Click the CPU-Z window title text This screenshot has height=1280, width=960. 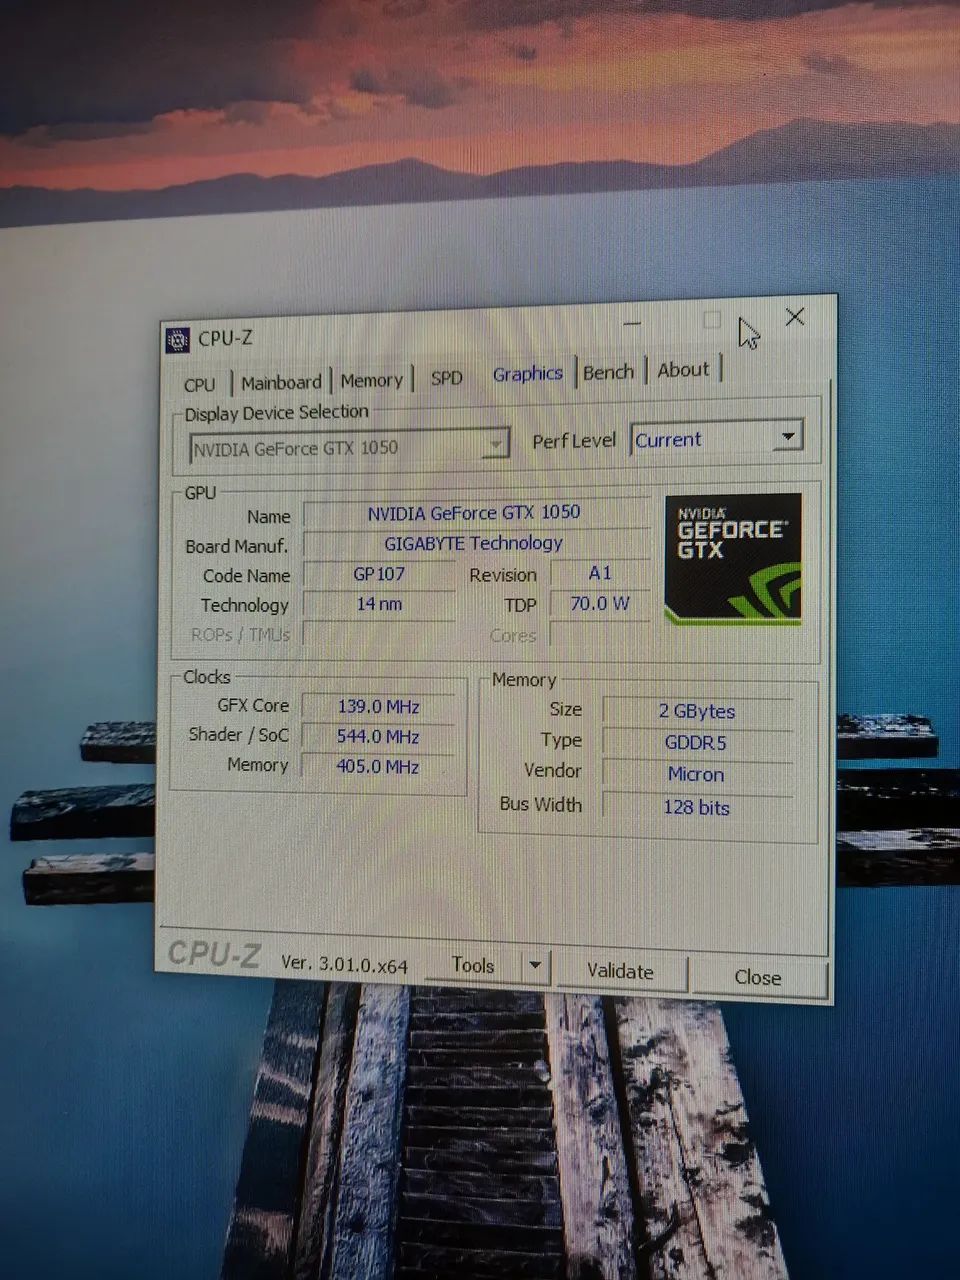pyautogui.click(x=225, y=338)
